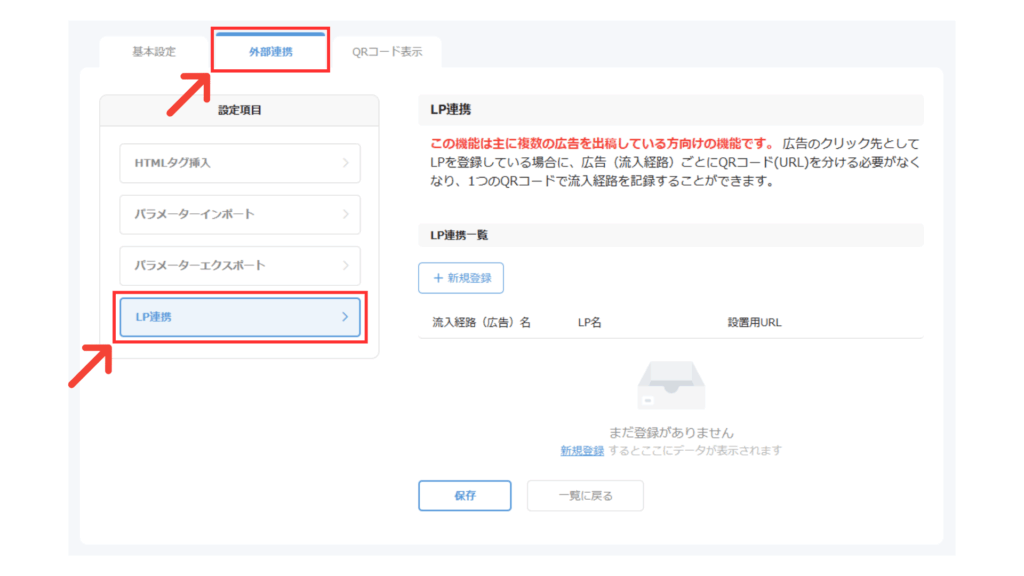Expand the chevron arrow next to HTMLタグ挿入
1024x576 pixels.
click(345, 163)
